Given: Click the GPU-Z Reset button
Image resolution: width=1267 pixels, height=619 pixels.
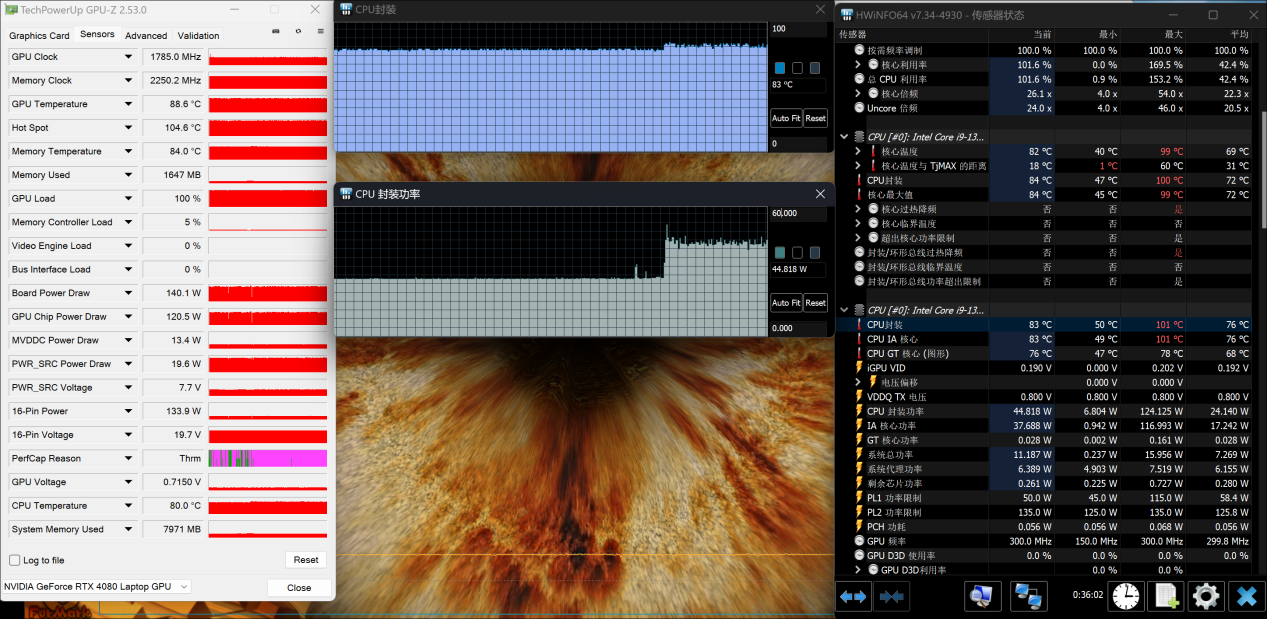Looking at the screenshot, I should (306, 560).
